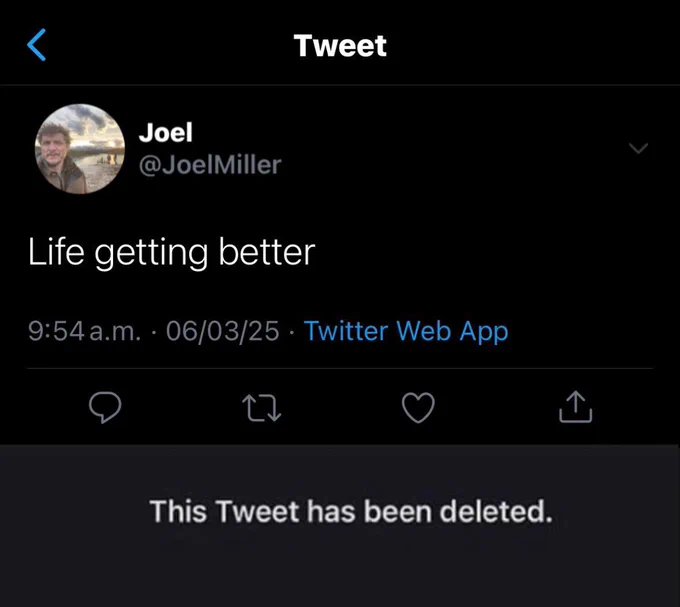Screen dimensions: 680x607
Task: Go back using the blue arrow
Action: [36, 45]
